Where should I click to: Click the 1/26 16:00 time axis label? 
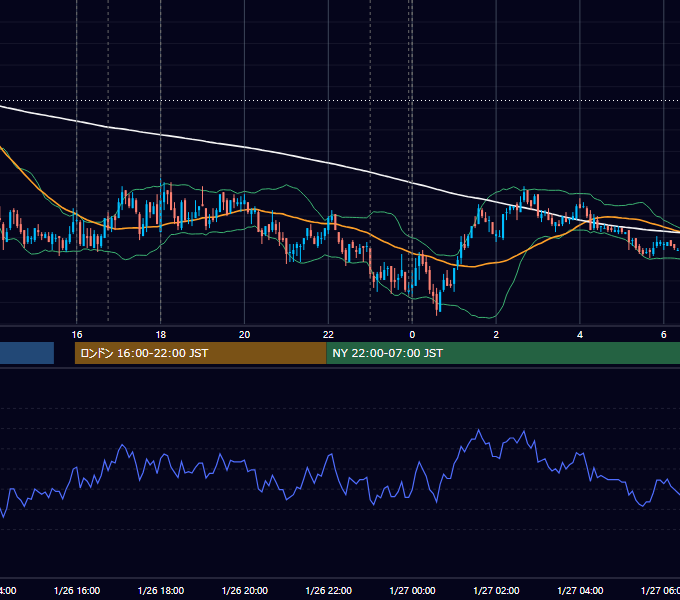[x=77, y=590]
